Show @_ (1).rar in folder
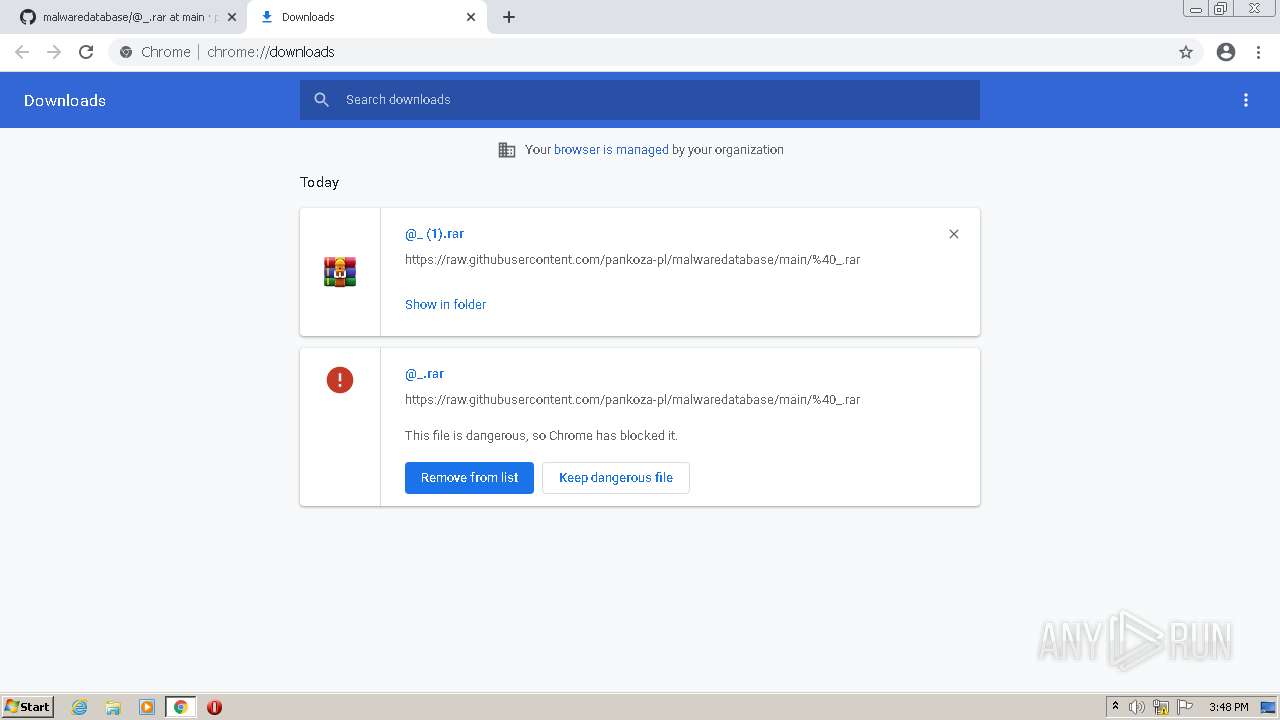This screenshot has width=1280, height=720. click(445, 305)
